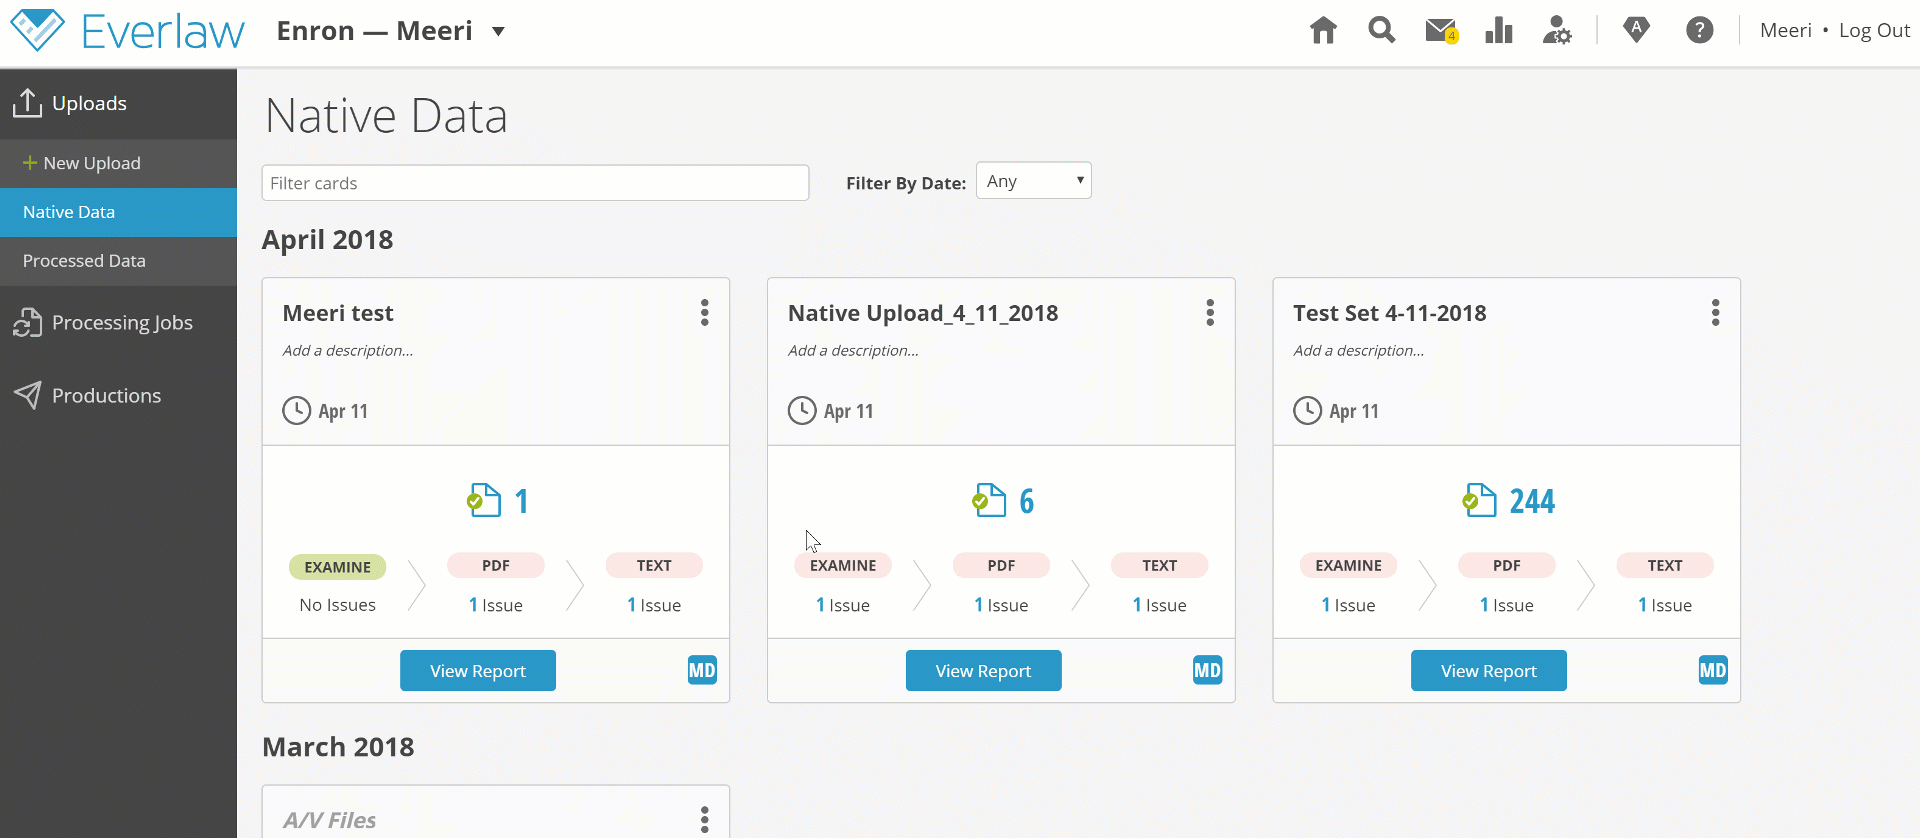Open three-dot menu on Test Set 4-11-2018 card
Screen dimensions: 1920x838
[x=1715, y=313]
